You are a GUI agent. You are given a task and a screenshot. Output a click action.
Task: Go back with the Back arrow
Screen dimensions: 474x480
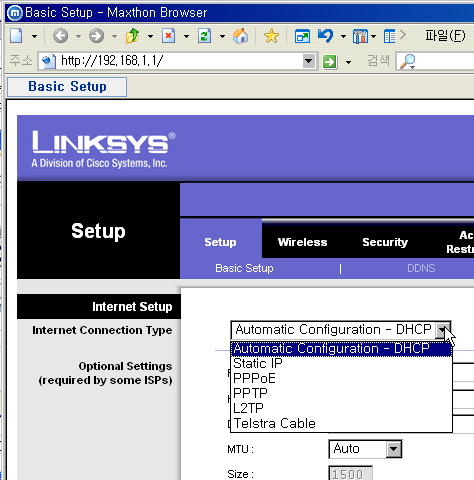(x=61, y=36)
